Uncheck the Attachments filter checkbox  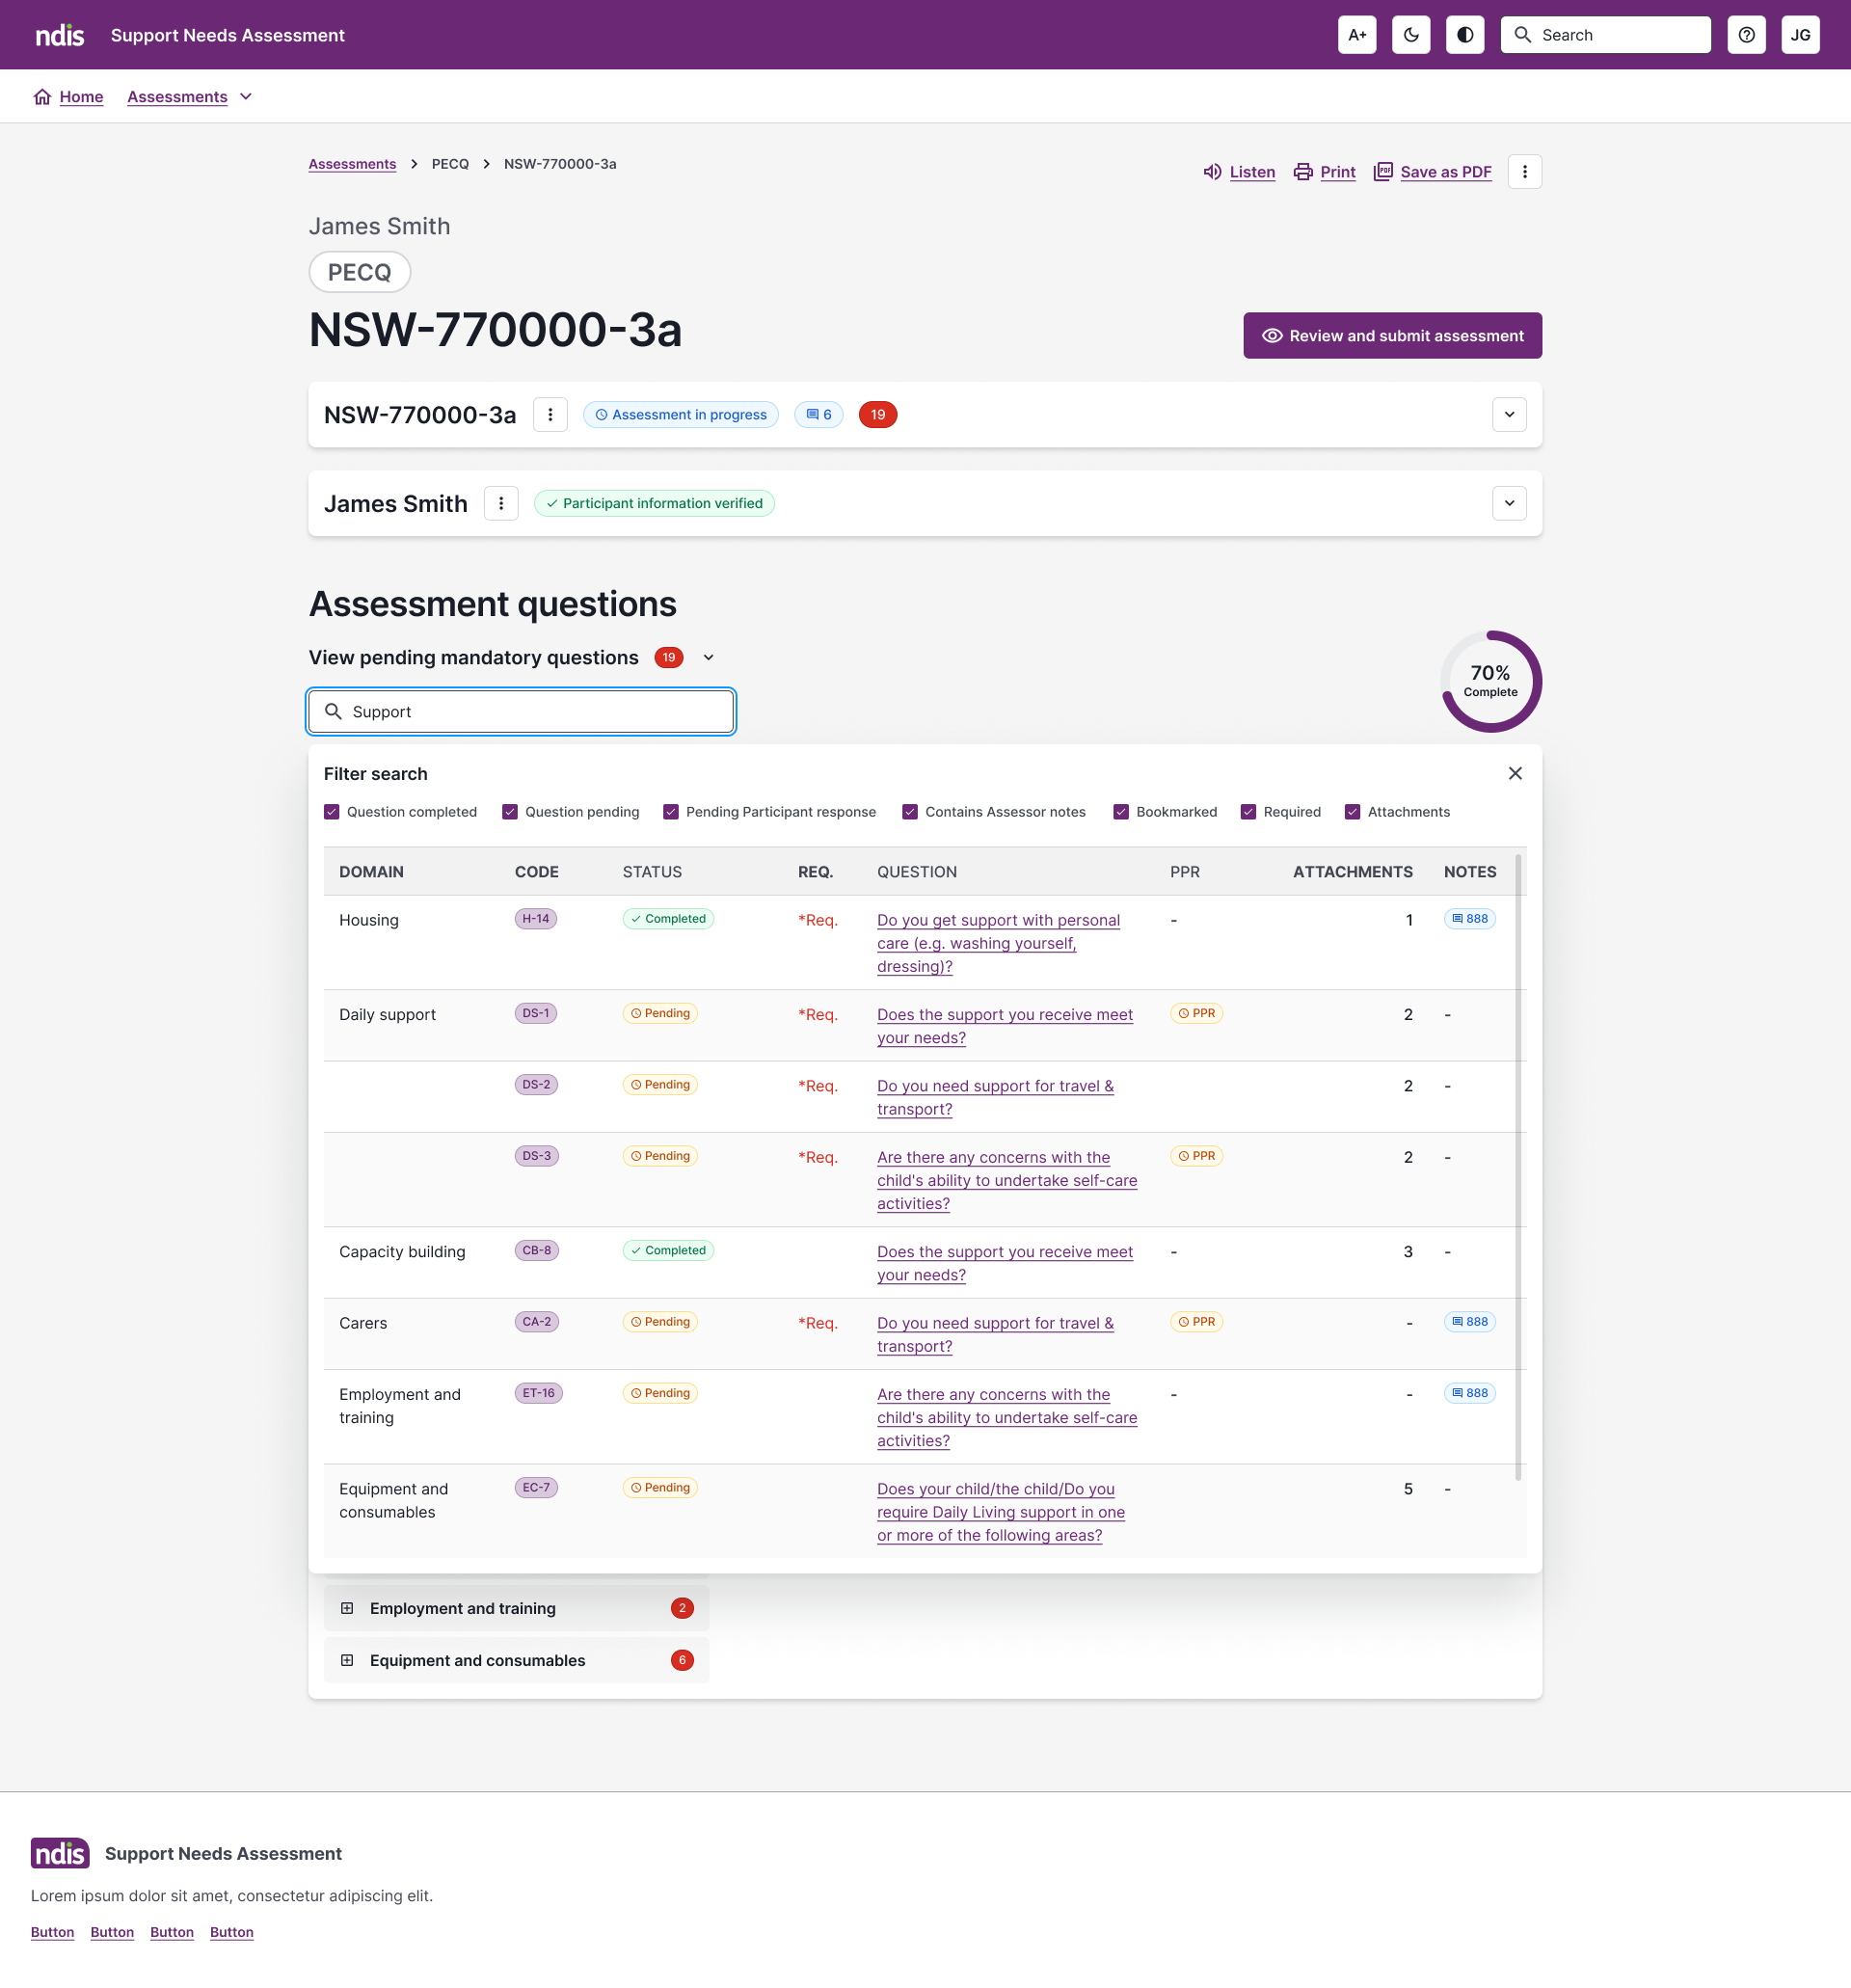pyautogui.click(x=1352, y=812)
